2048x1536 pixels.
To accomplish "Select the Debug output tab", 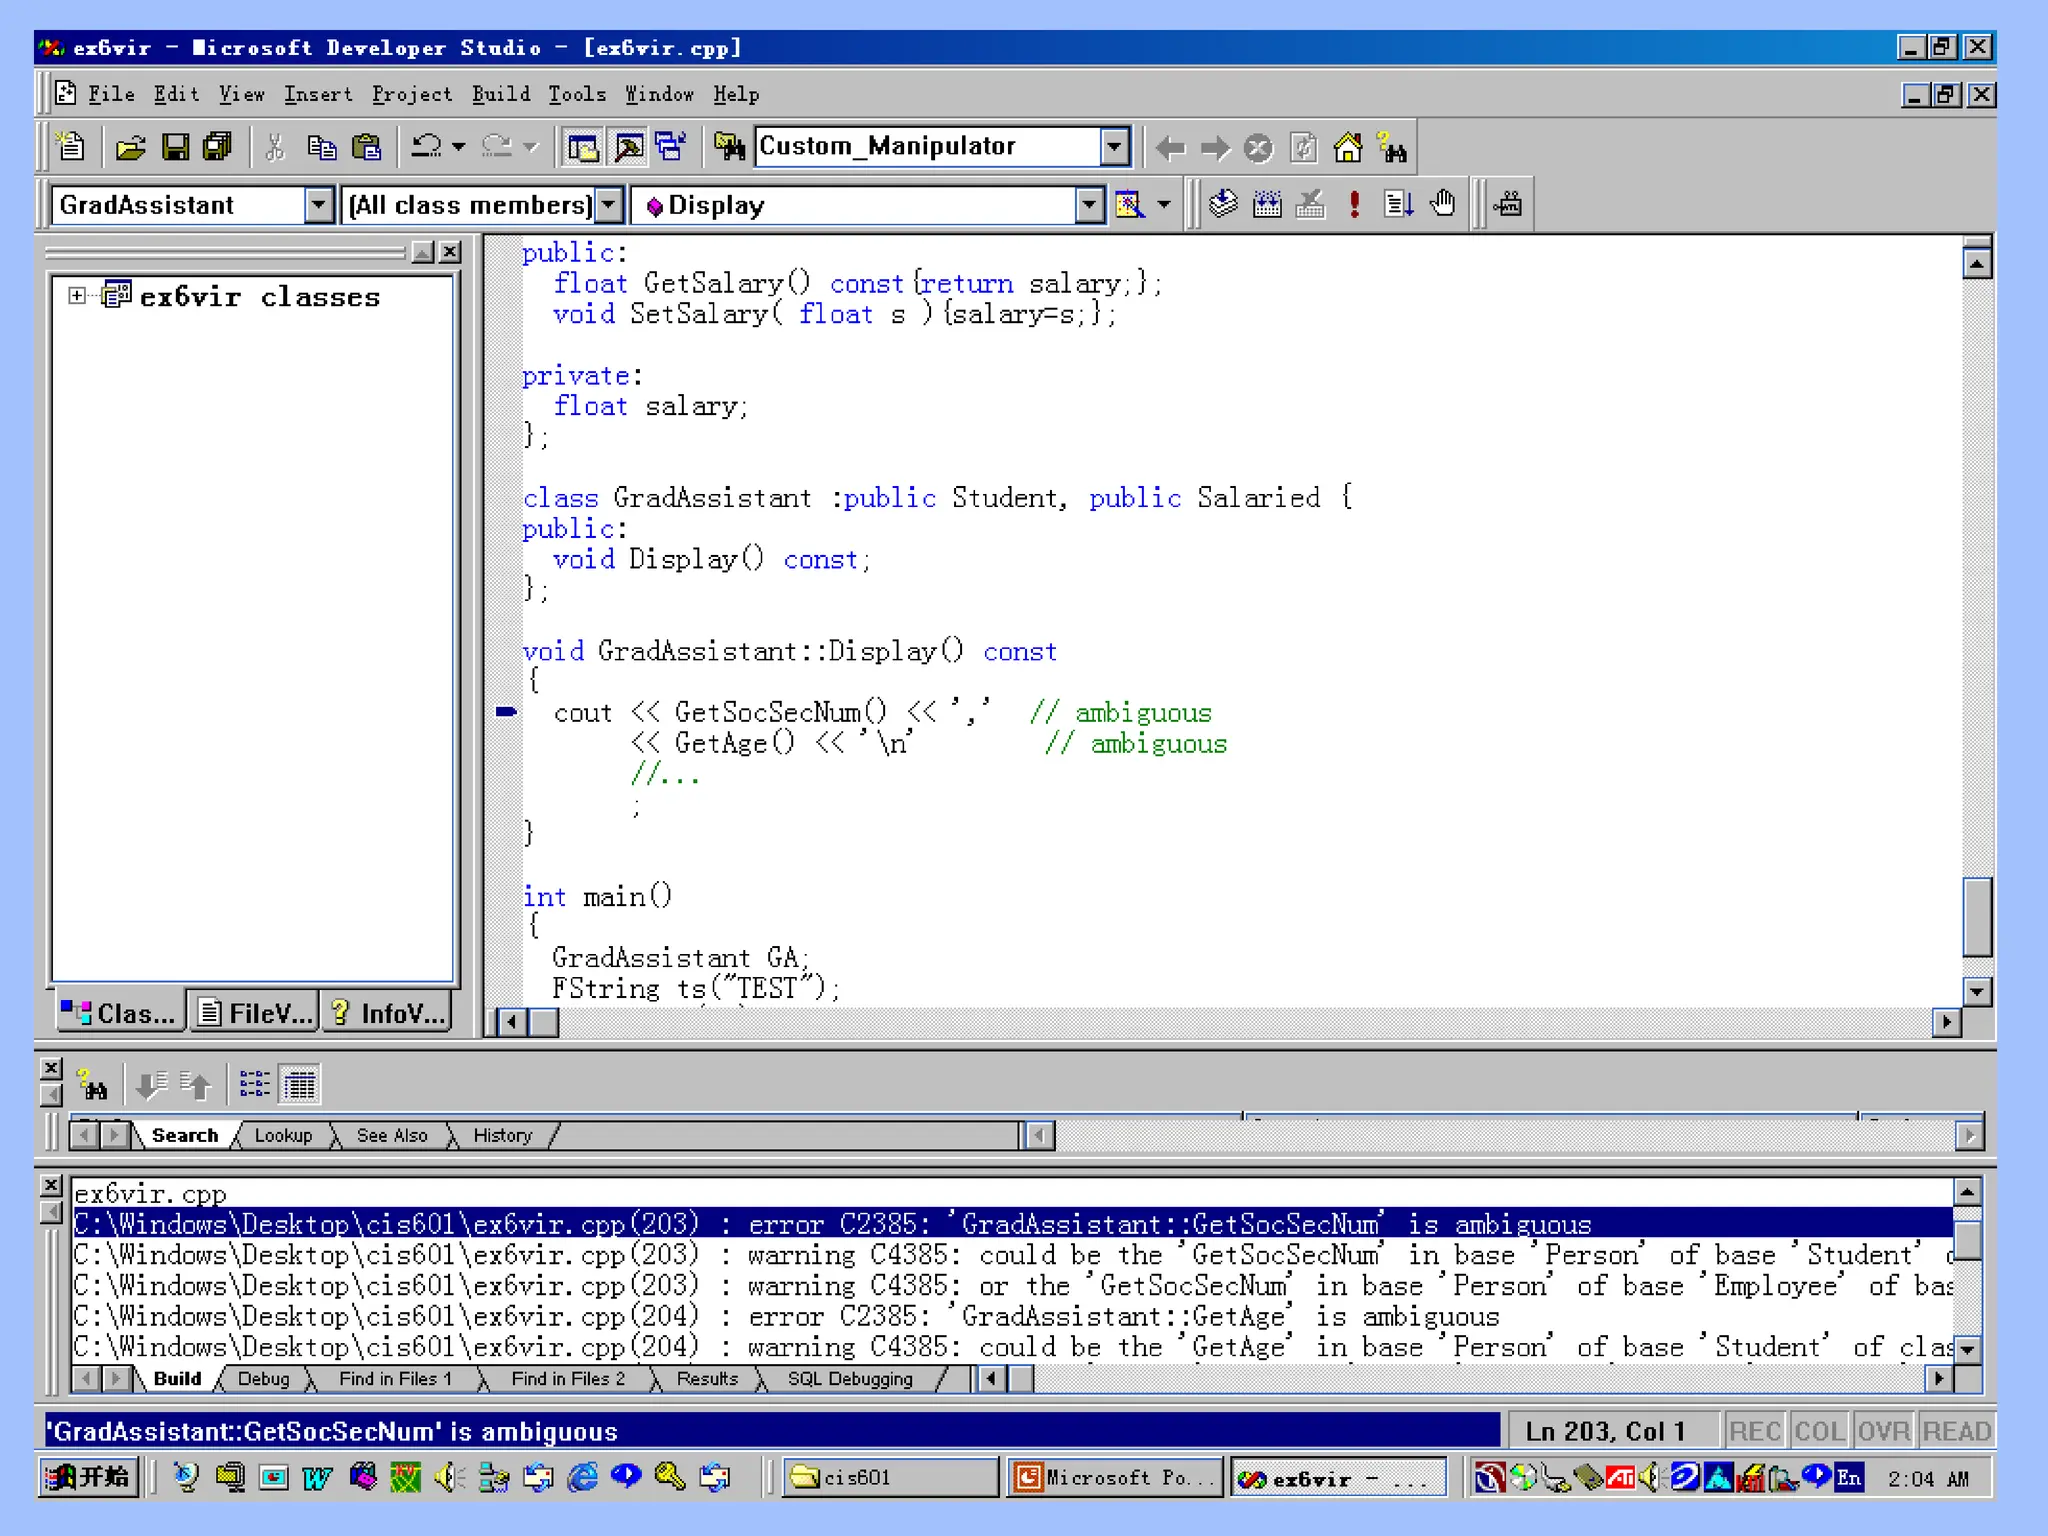I will (x=264, y=1379).
